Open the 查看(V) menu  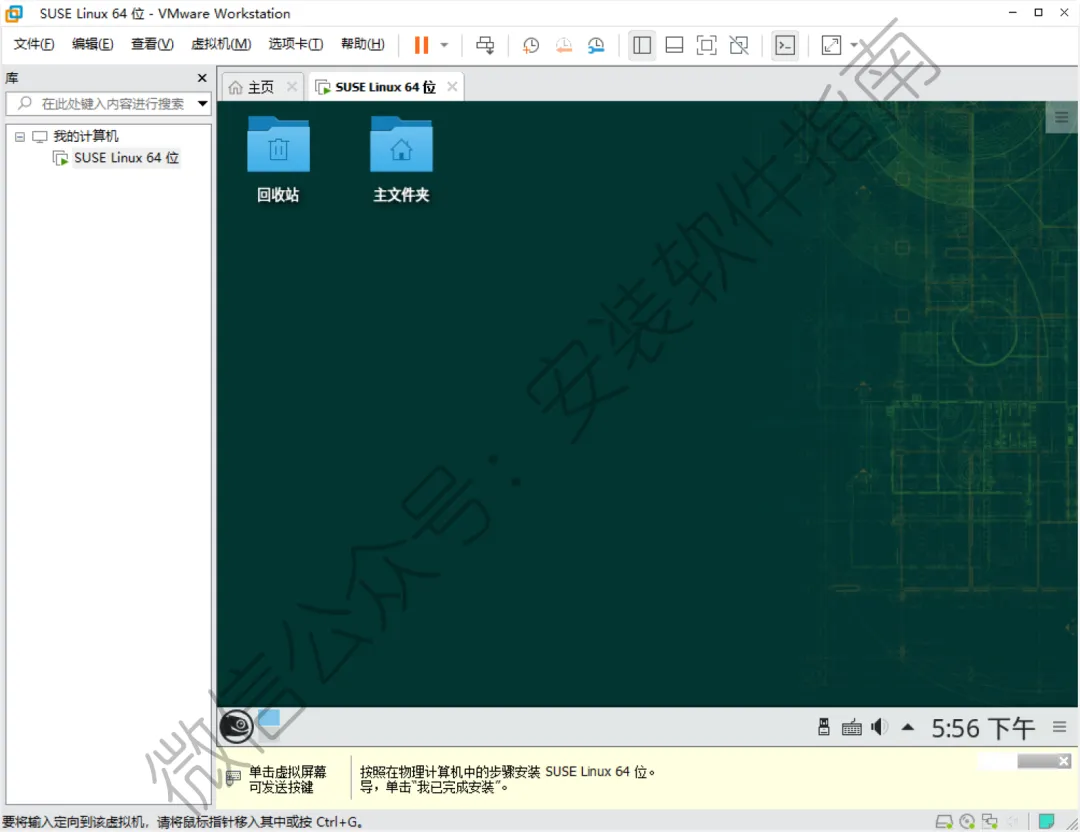coord(152,44)
